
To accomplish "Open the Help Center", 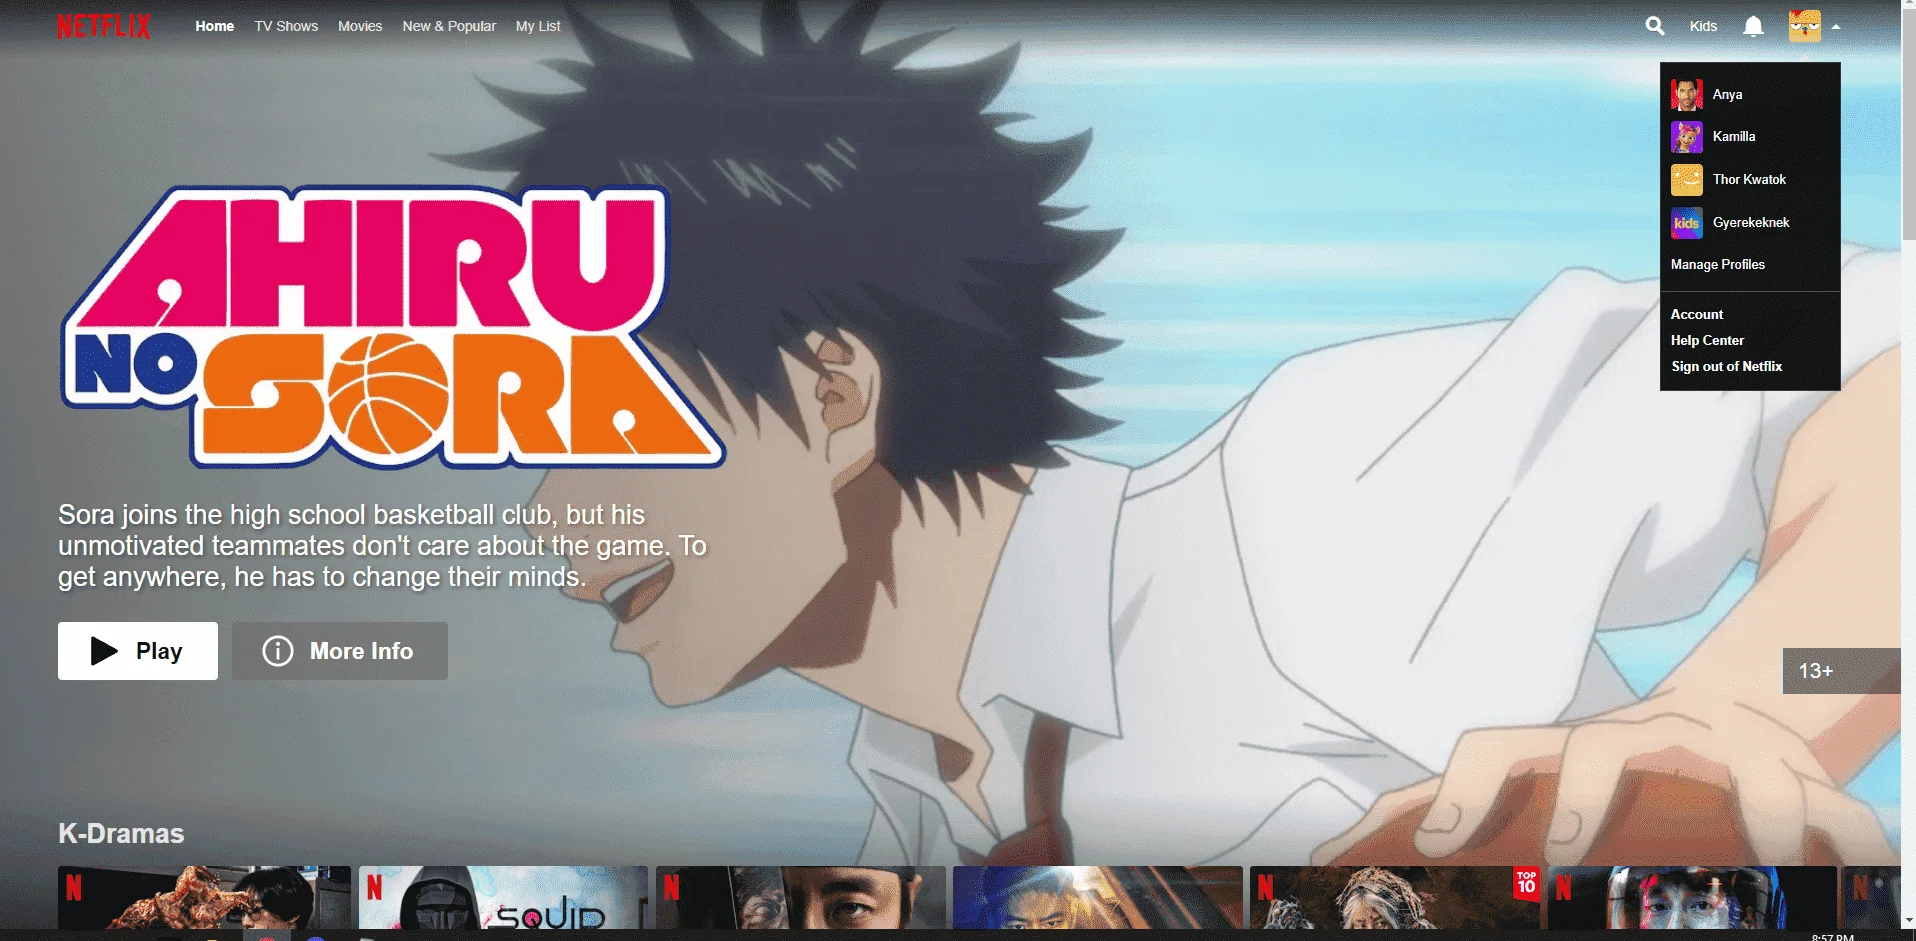I will click(x=1707, y=340).
